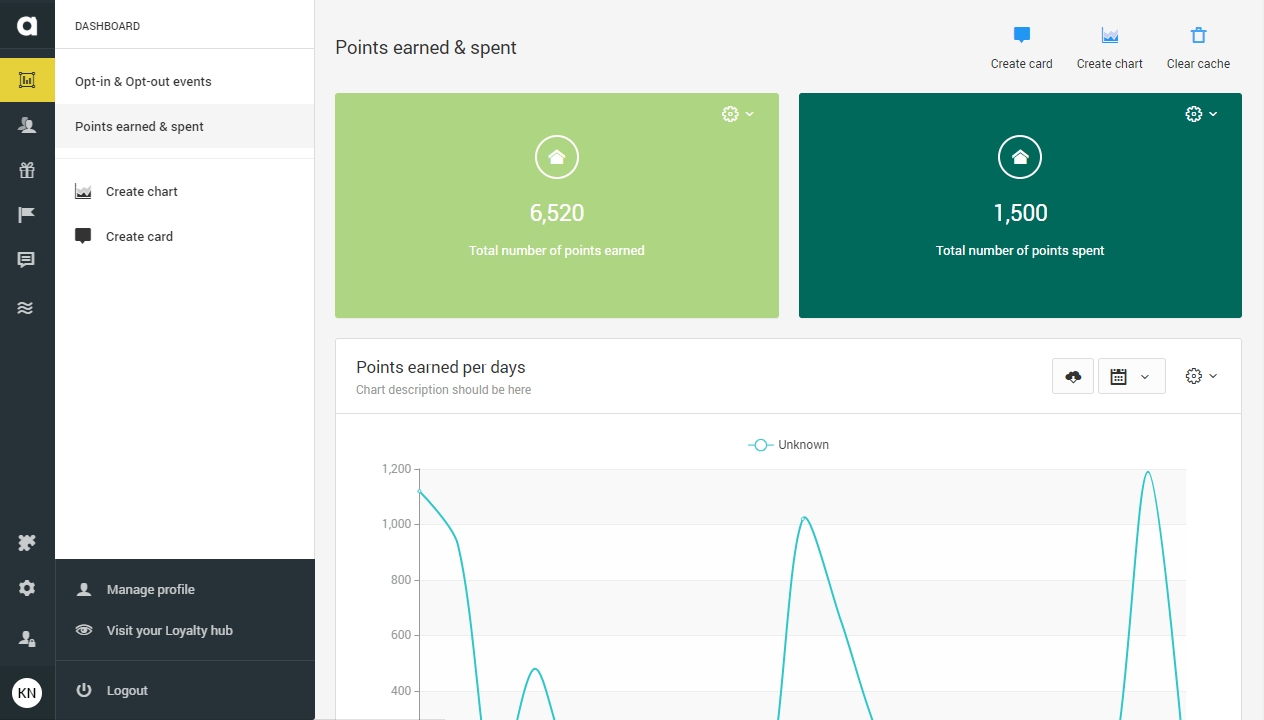
Task: Click the Clear cache trash icon
Action: tap(1198, 35)
